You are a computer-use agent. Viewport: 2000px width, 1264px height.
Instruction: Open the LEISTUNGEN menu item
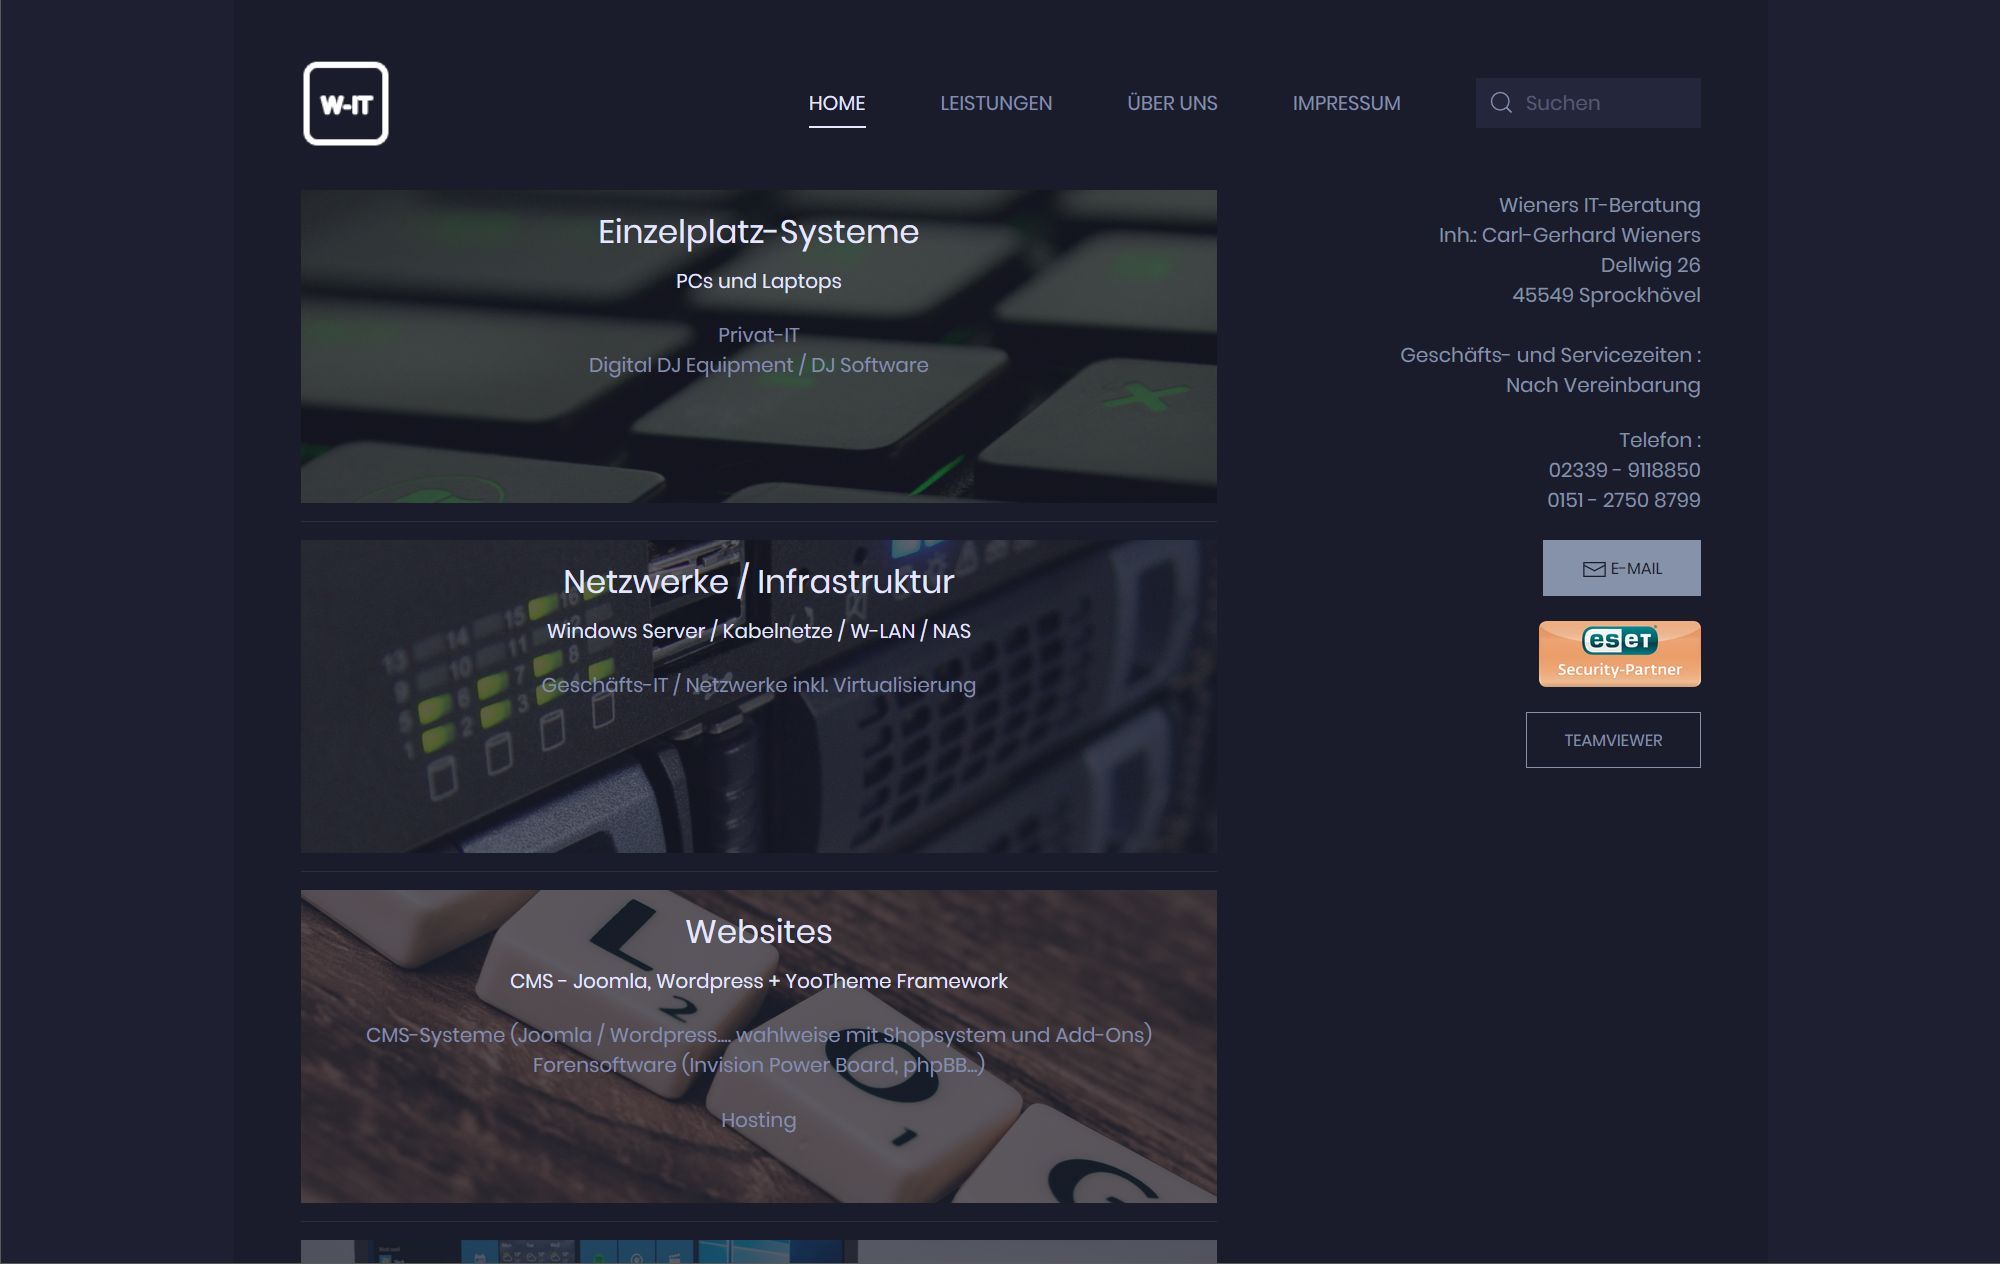[x=996, y=103]
